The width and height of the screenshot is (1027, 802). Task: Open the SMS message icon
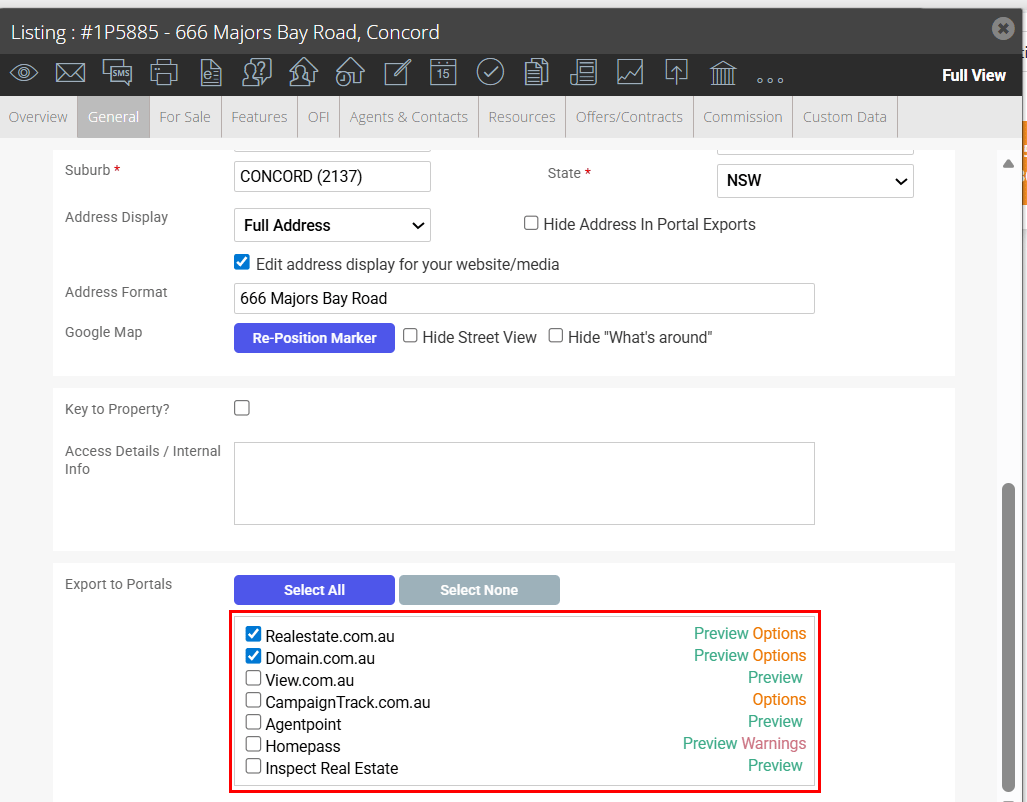coord(117,72)
